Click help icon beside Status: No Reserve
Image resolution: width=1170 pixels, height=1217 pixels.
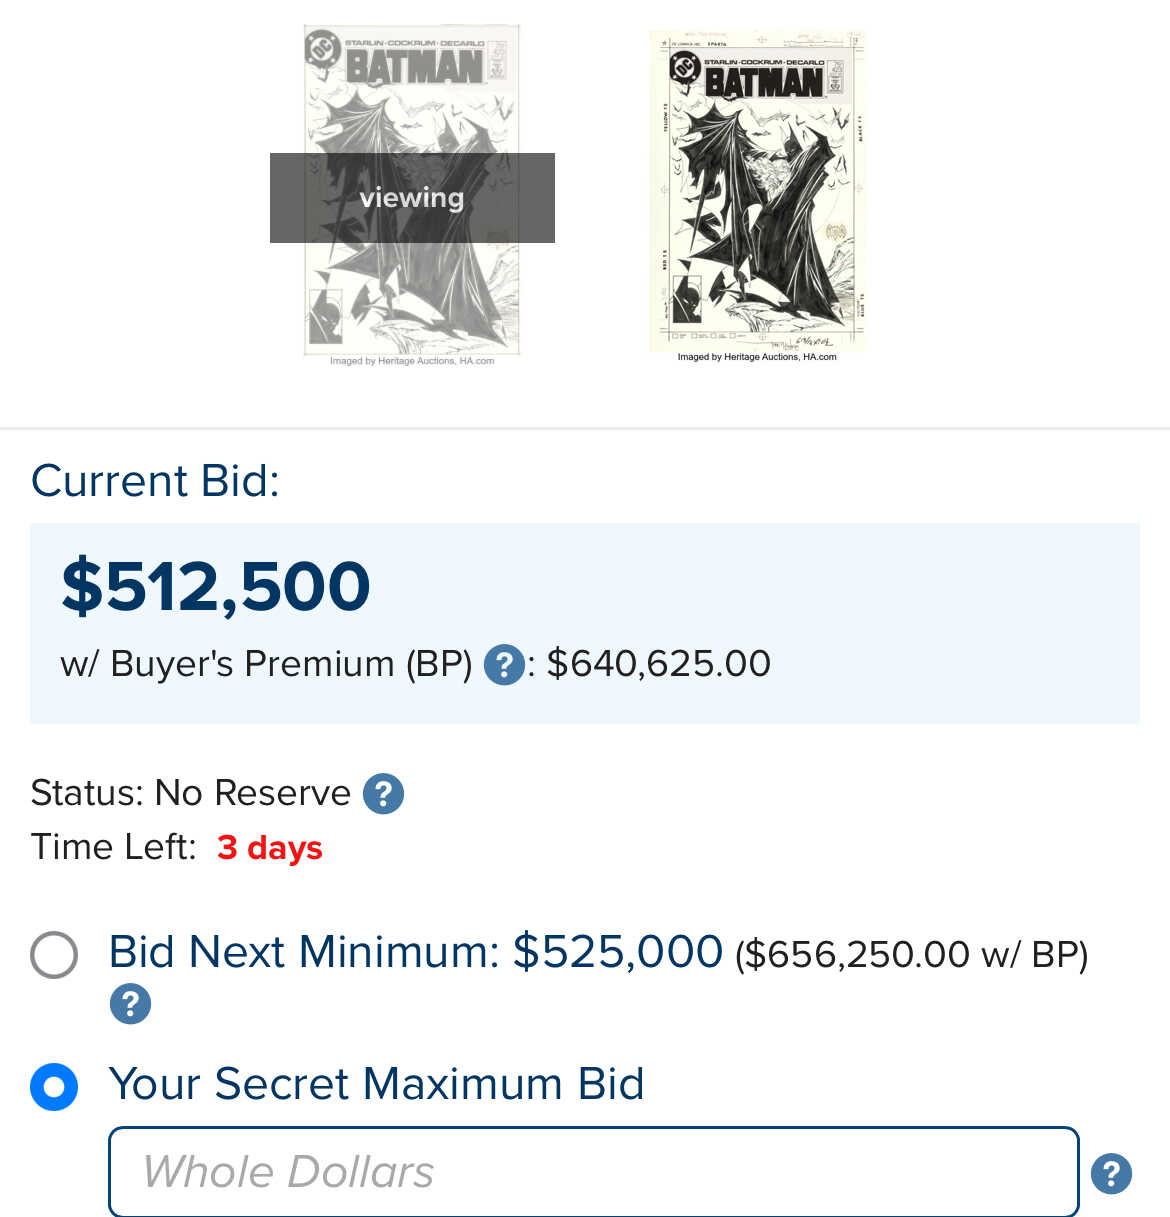click(383, 794)
